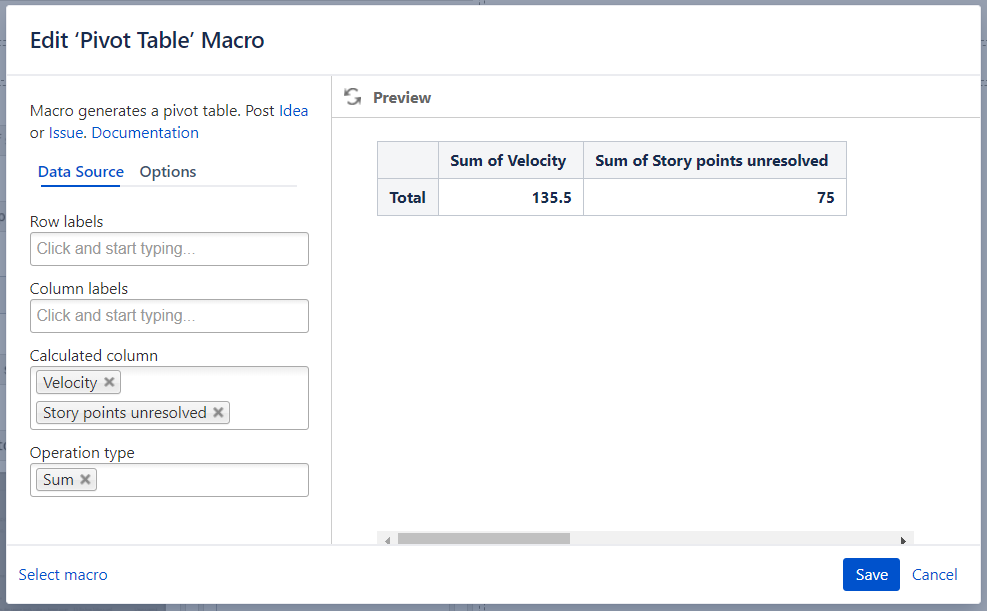Open the Documentation link
This screenshot has height=611, width=987.
[145, 133]
